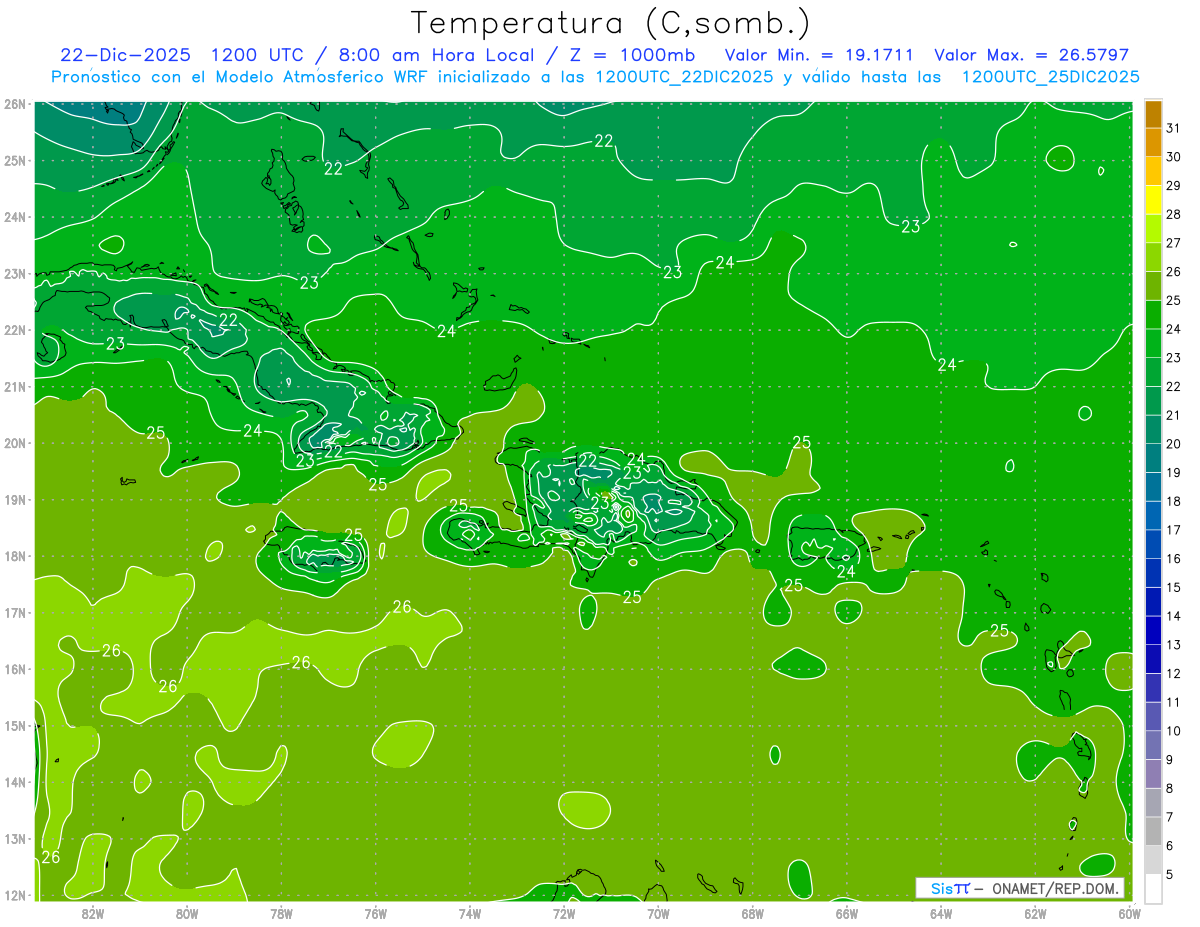The height and width of the screenshot is (927, 1200).
Task: Click the "17N" latitude axis label
Action: click(x=14, y=612)
